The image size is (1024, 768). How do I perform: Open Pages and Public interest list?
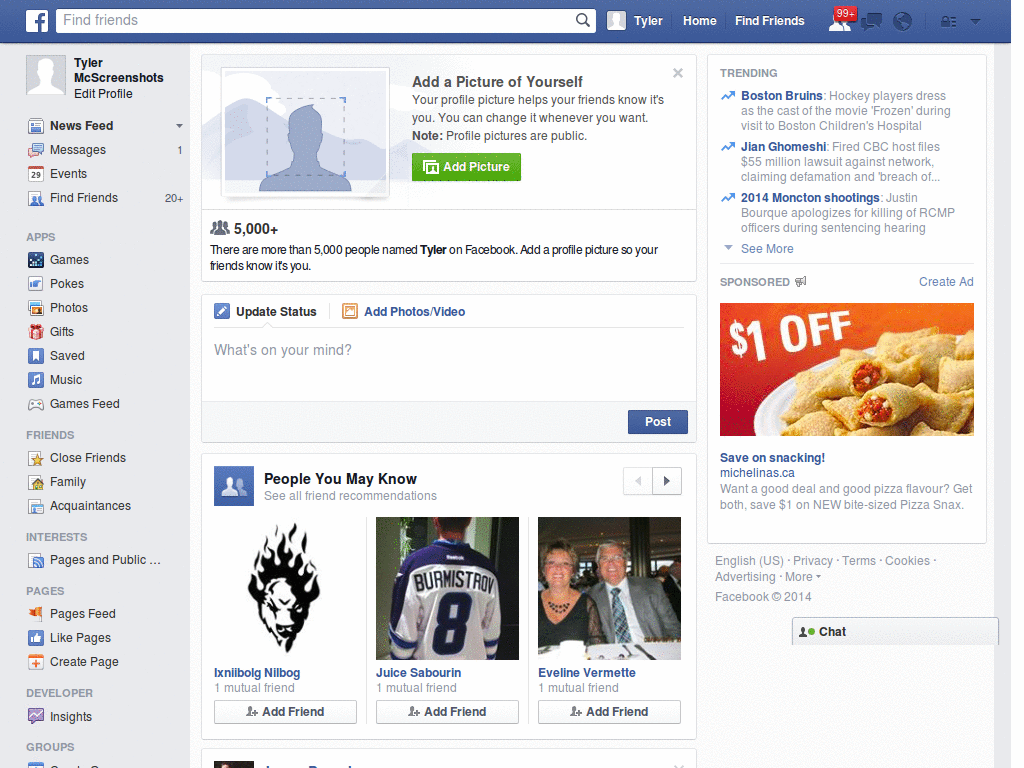tap(105, 560)
